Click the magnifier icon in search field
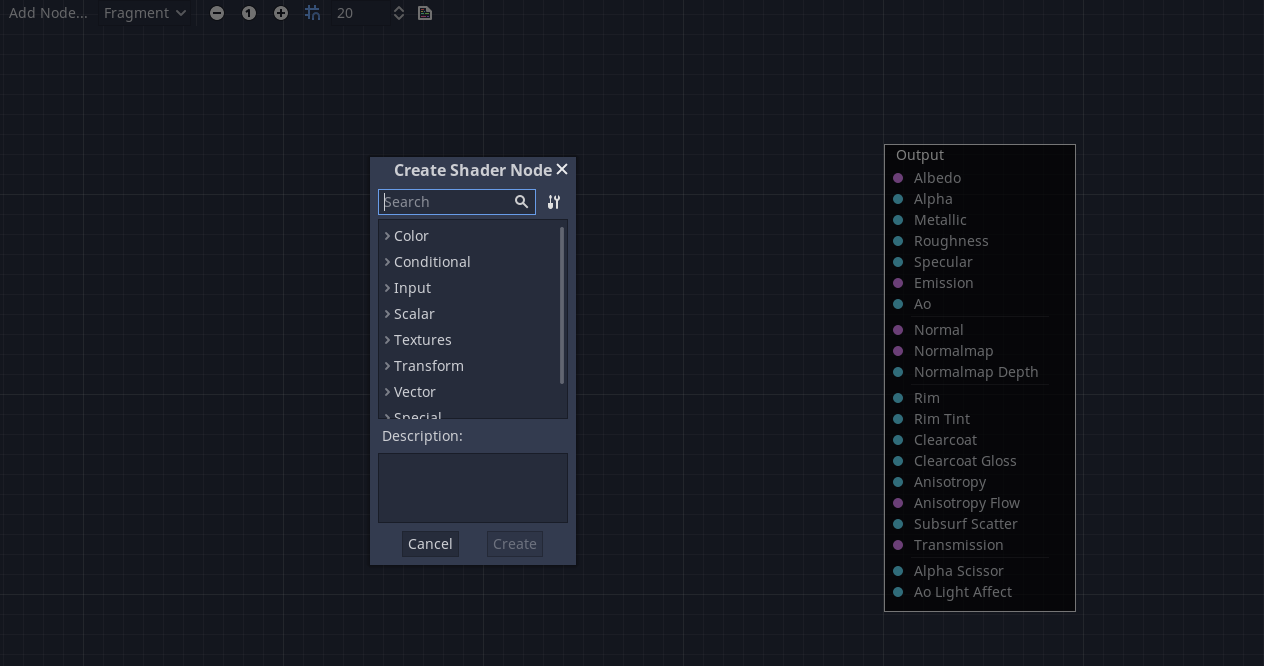The height and width of the screenshot is (666, 1264). [521, 202]
